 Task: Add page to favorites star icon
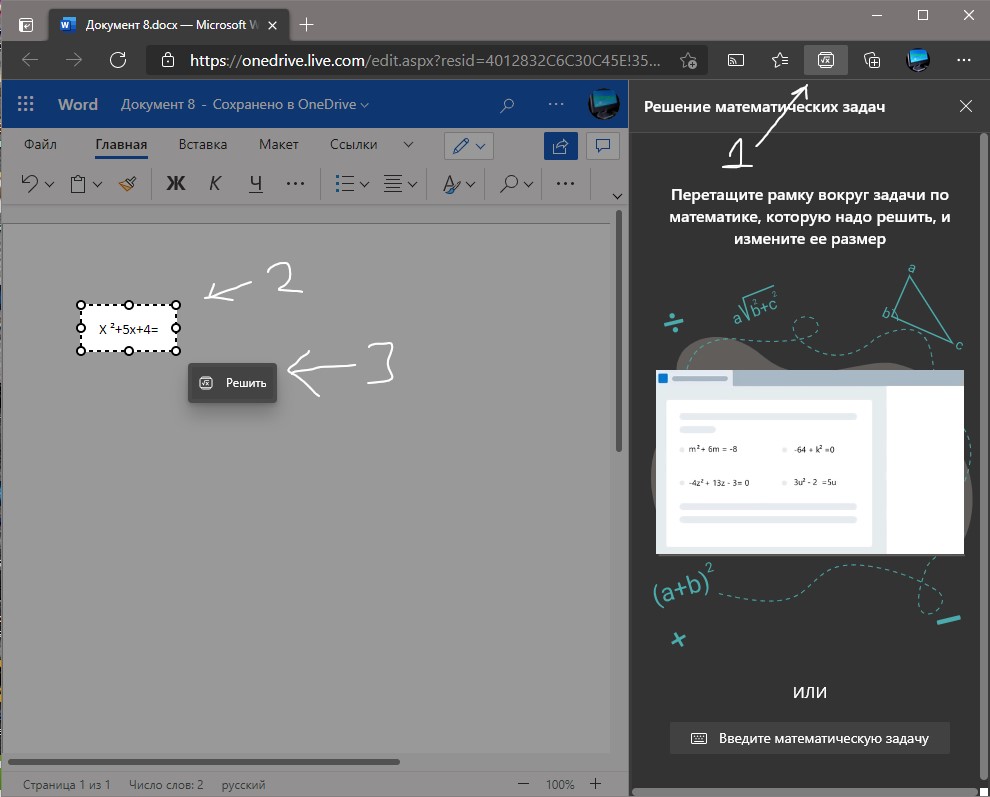tap(688, 61)
